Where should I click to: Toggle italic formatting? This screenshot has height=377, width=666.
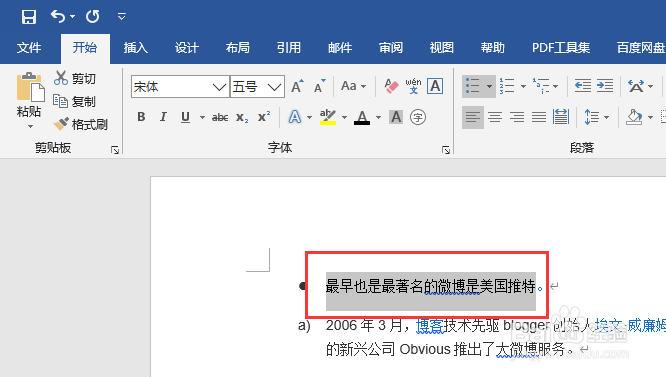(x=163, y=117)
